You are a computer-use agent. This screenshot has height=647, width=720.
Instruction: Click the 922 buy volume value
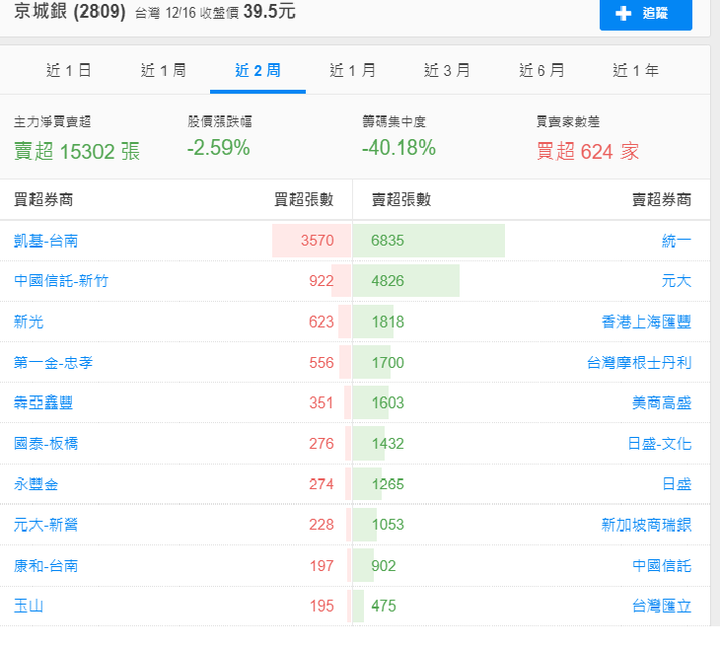coord(321,281)
